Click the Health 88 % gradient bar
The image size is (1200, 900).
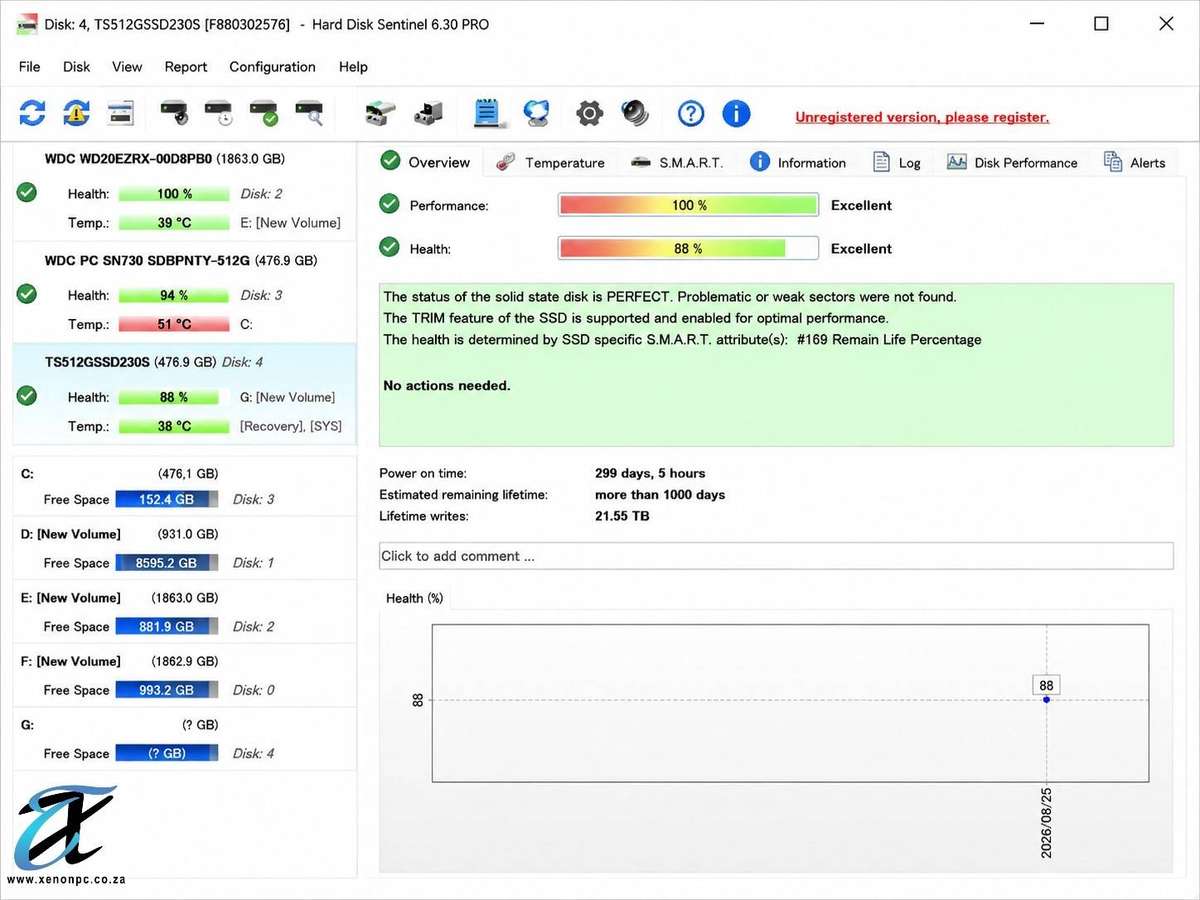point(689,248)
